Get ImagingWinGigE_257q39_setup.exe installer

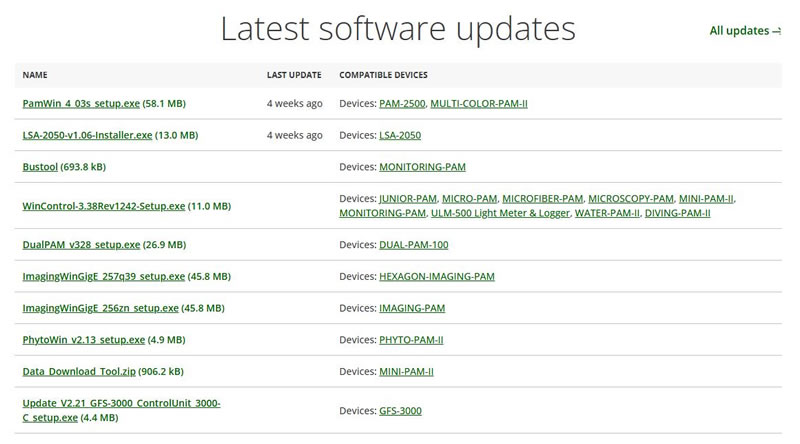pos(103,276)
